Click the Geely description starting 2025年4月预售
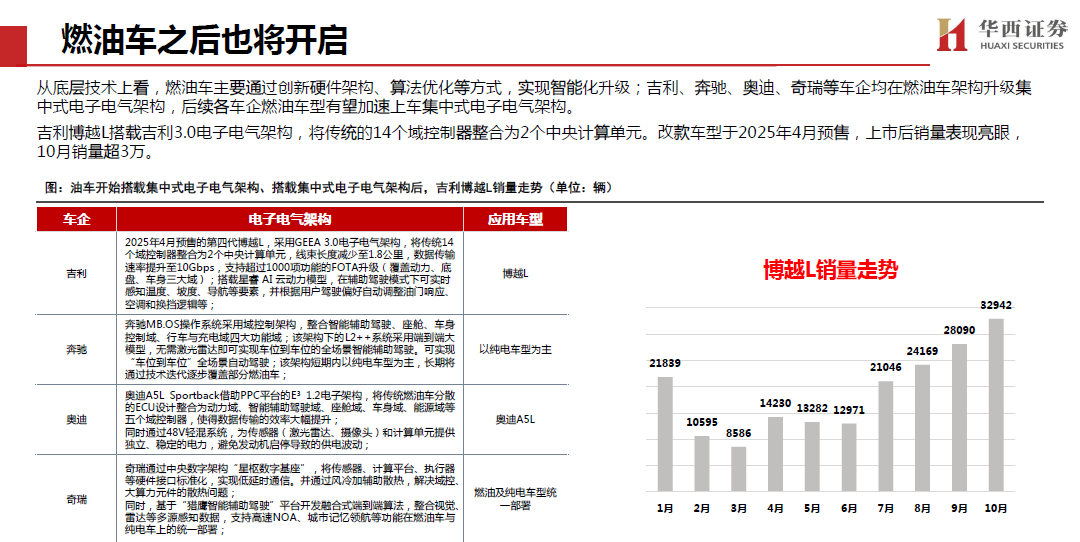This screenshot has height=542, width=1080. pos(290,273)
